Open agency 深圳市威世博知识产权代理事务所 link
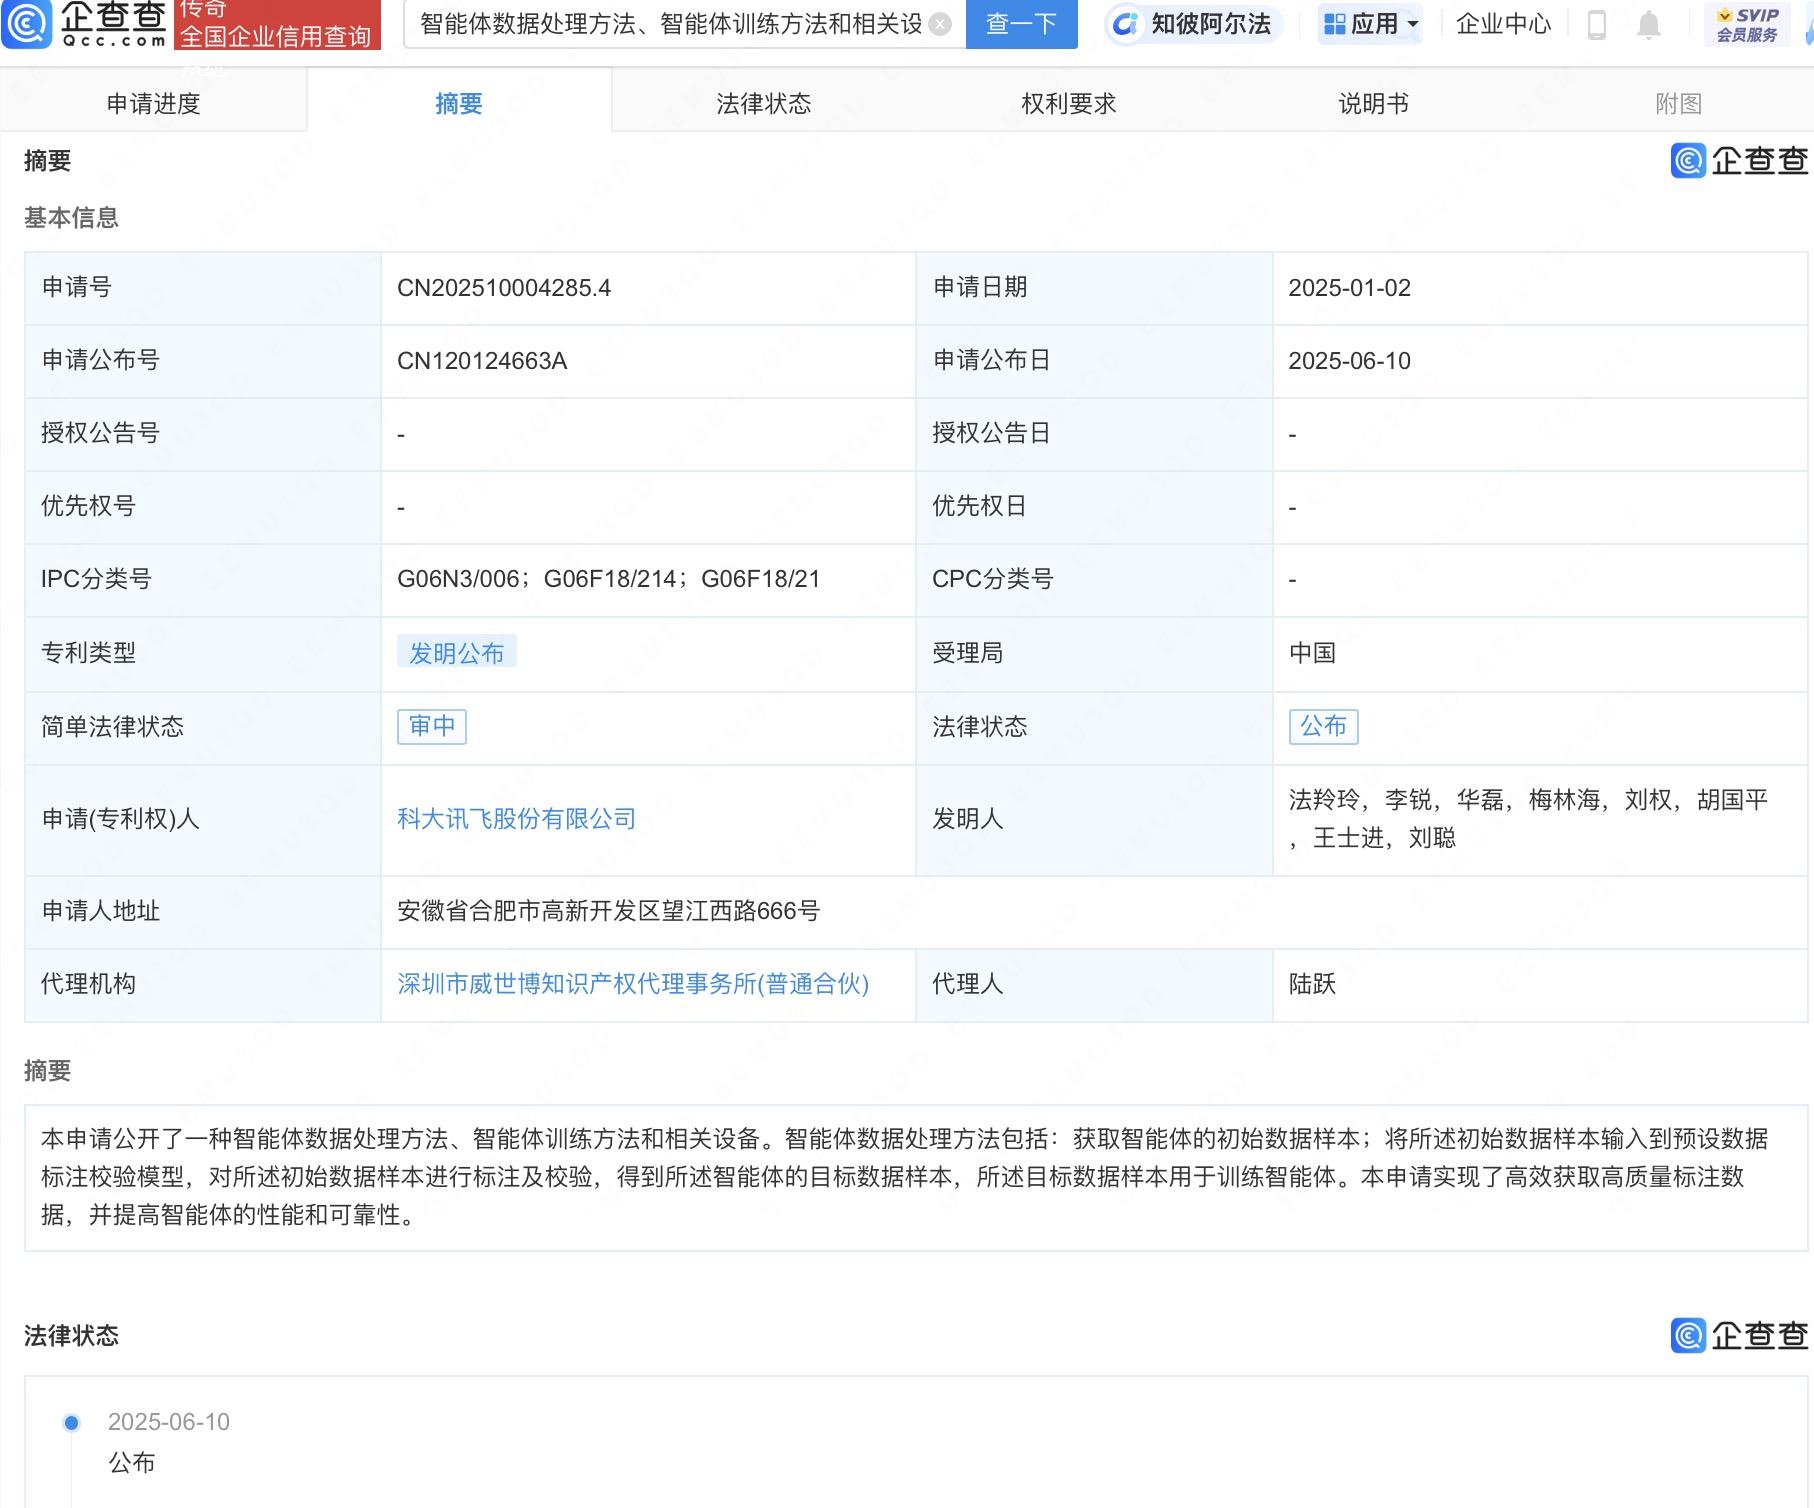Viewport: 1814px width, 1508px height. (x=633, y=984)
